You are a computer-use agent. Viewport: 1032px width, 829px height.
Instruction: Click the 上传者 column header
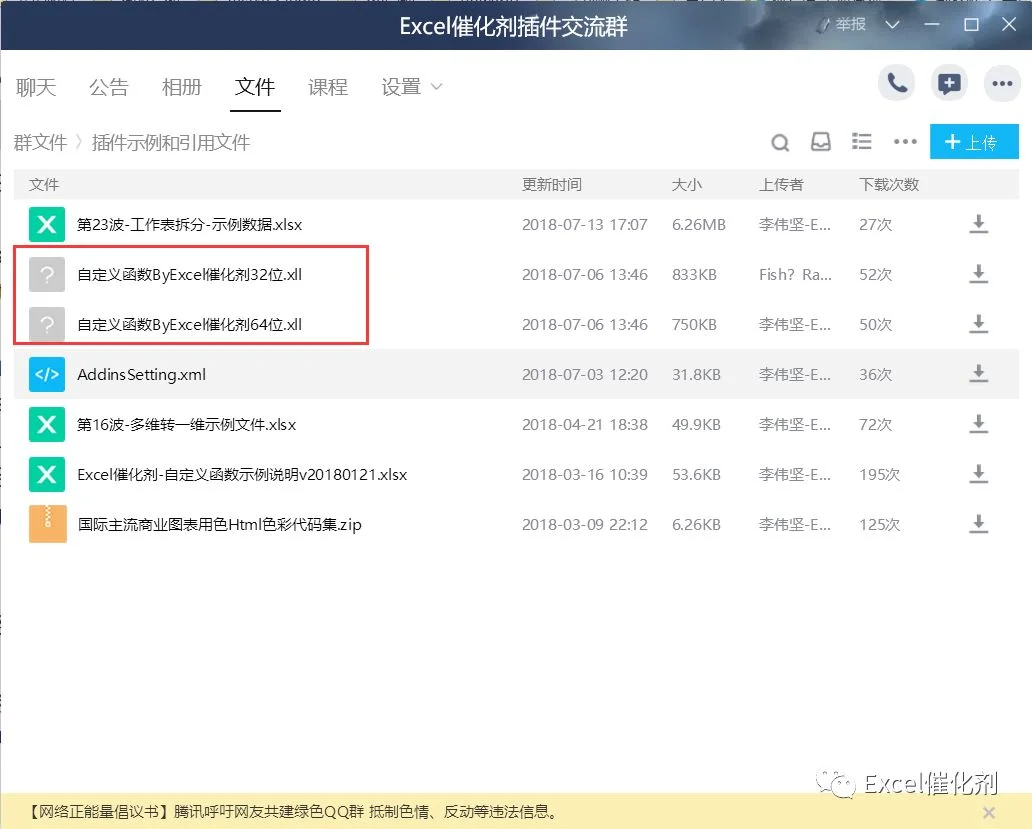(781, 185)
